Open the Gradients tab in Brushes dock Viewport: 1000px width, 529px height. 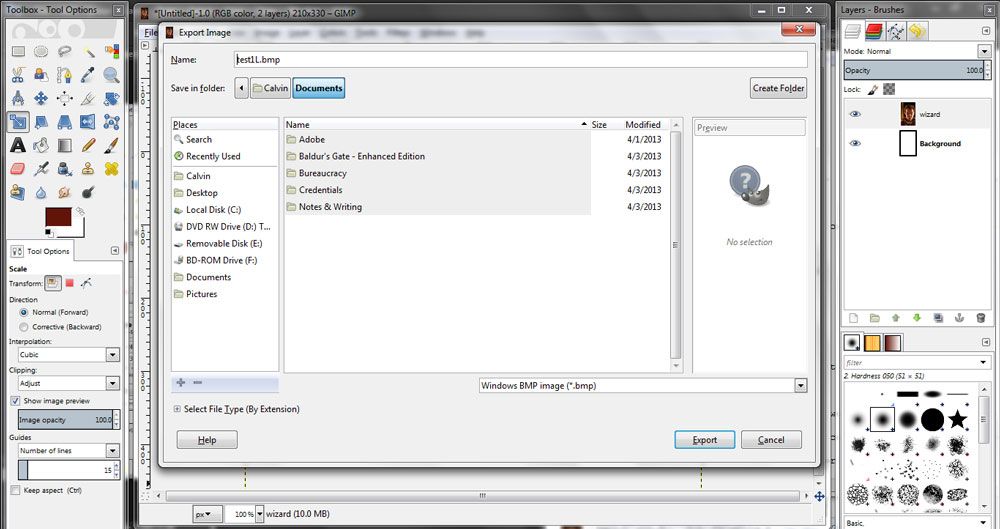tap(892, 343)
